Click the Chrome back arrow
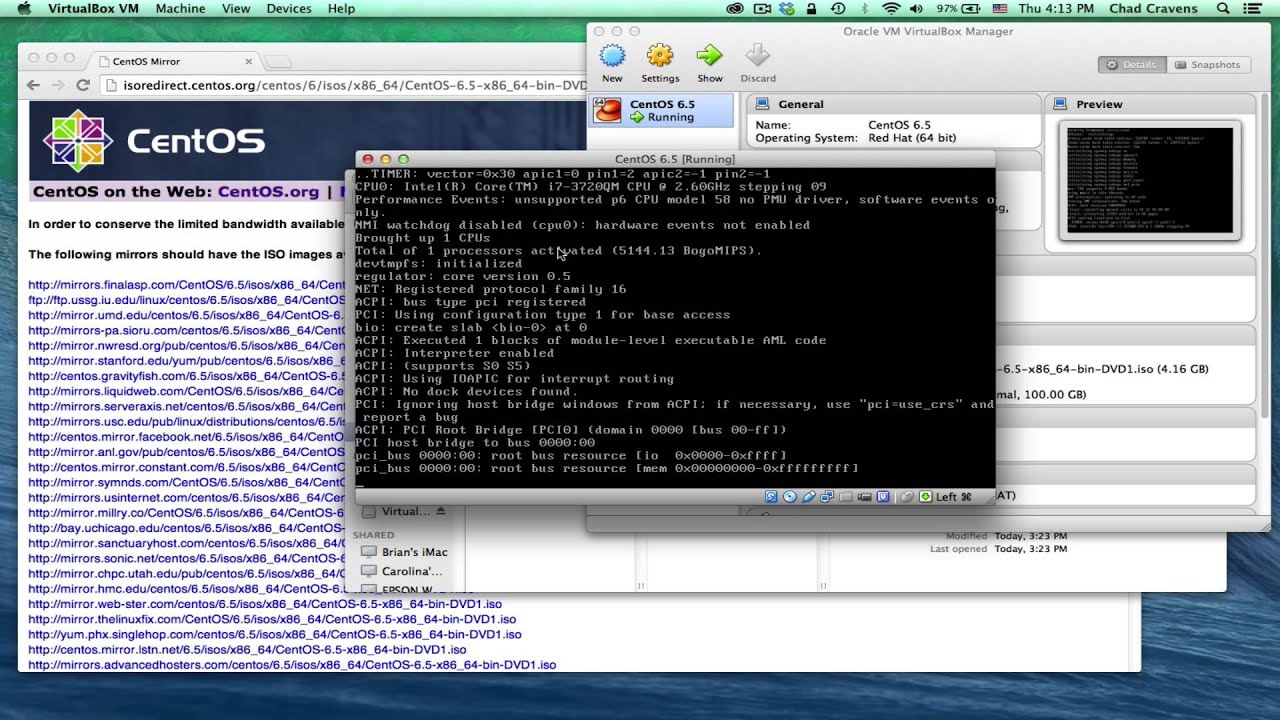The width and height of the screenshot is (1280, 720). (33, 86)
